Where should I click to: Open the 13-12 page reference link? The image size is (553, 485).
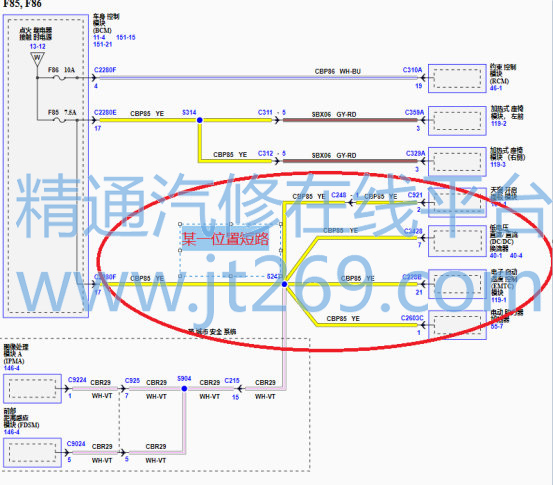click(x=37, y=47)
